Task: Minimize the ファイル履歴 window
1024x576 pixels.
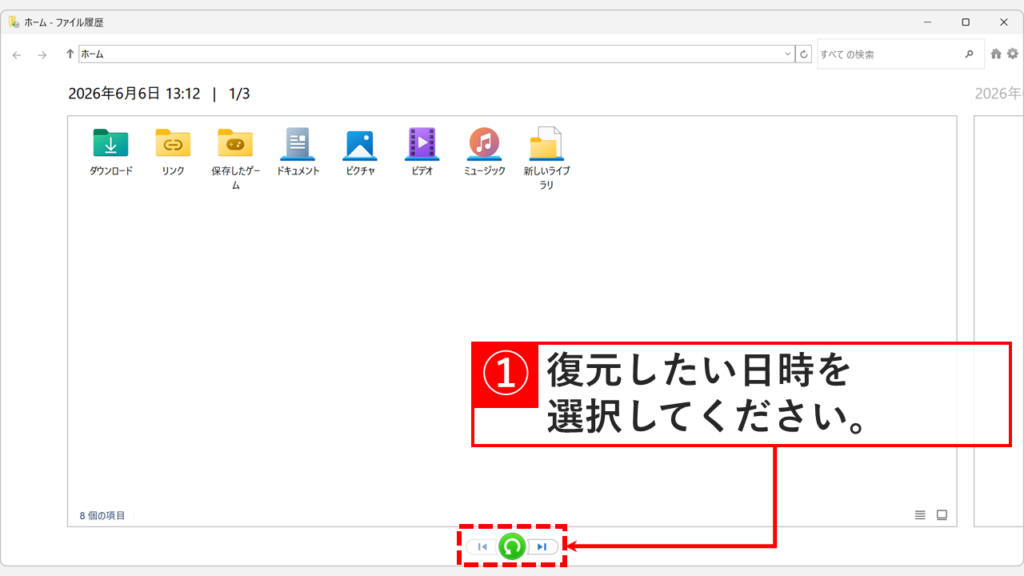Action: 927,22
